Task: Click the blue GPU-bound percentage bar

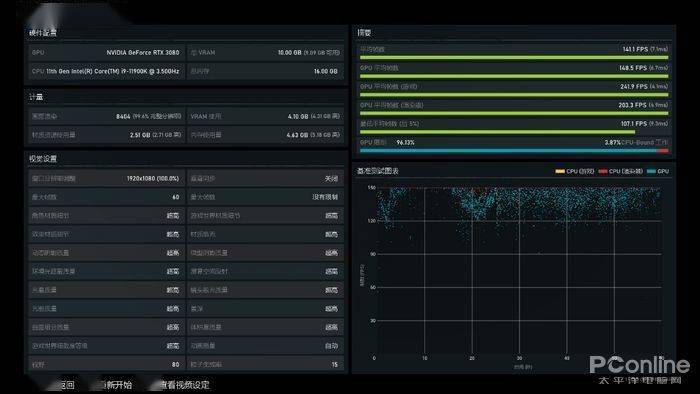Action: tap(508, 151)
